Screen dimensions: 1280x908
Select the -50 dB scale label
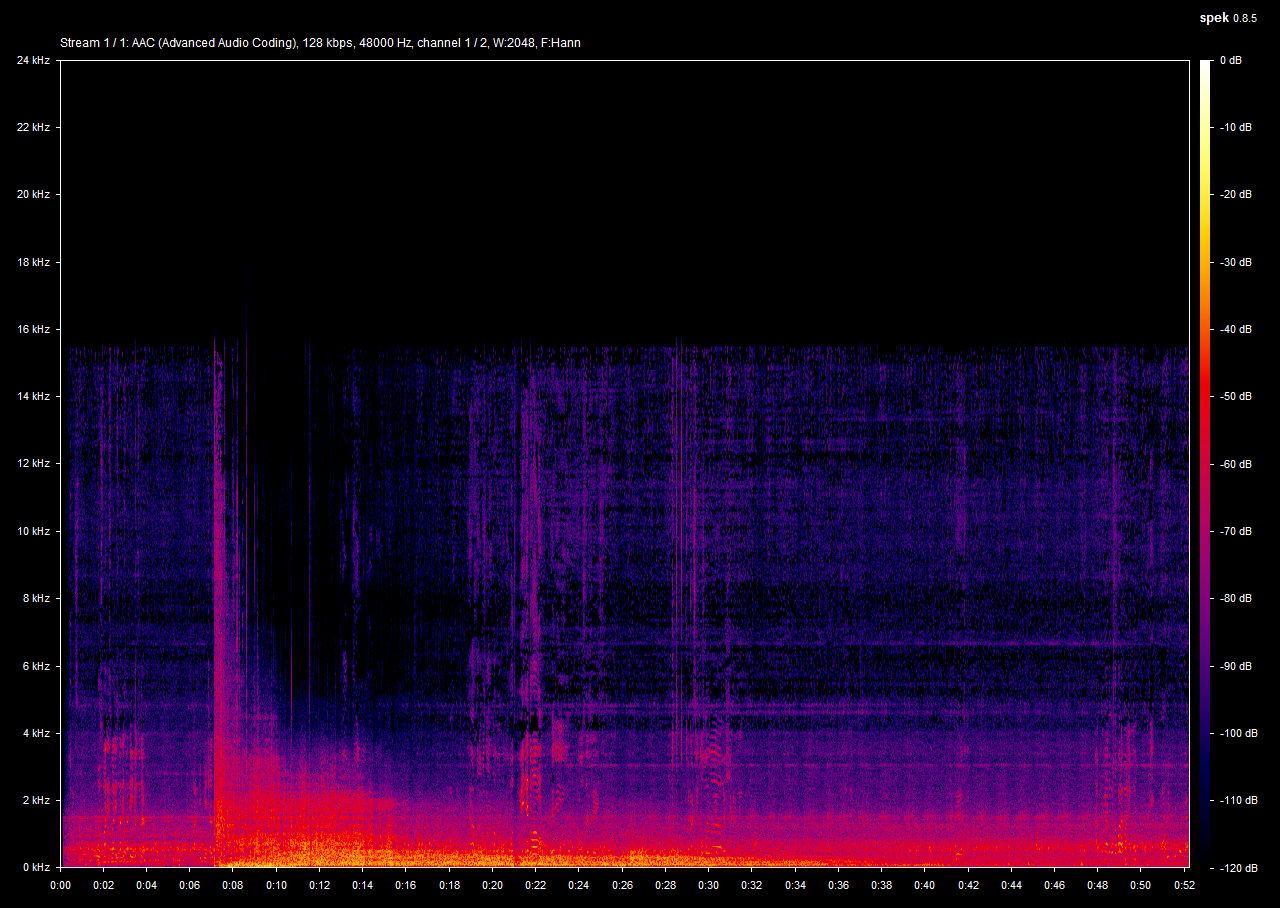pyautogui.click(x=1234, y=396)
